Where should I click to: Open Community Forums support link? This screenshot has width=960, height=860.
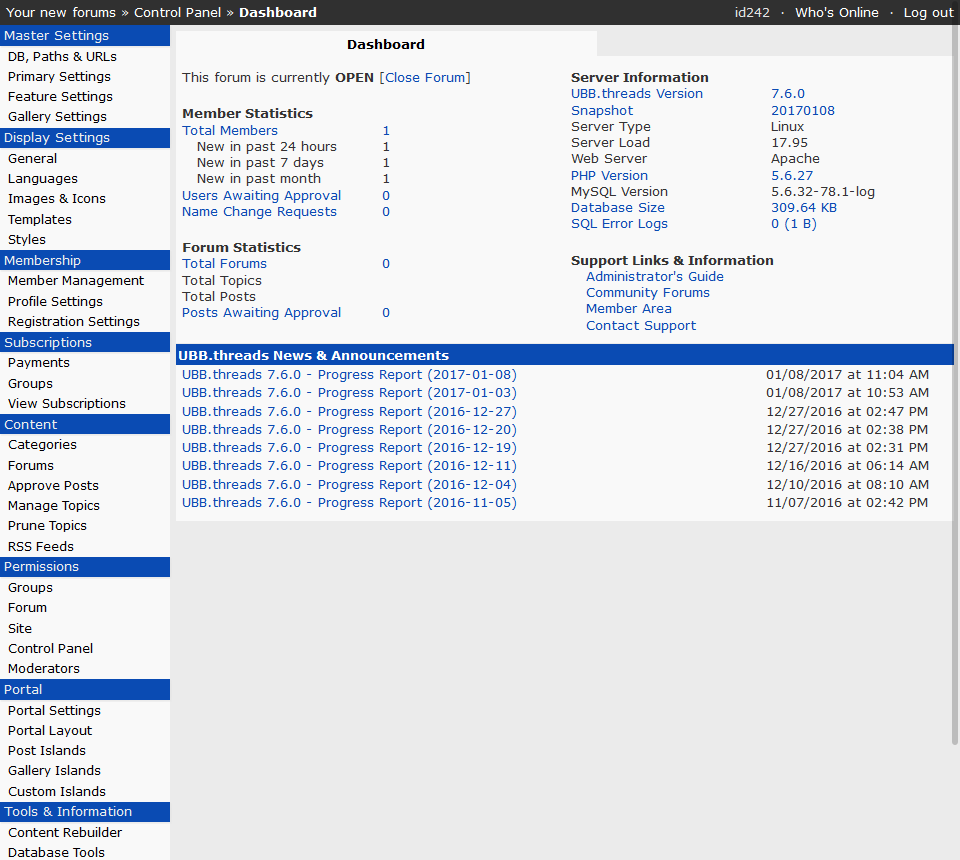pyautogui.click(x=648, y=293)
